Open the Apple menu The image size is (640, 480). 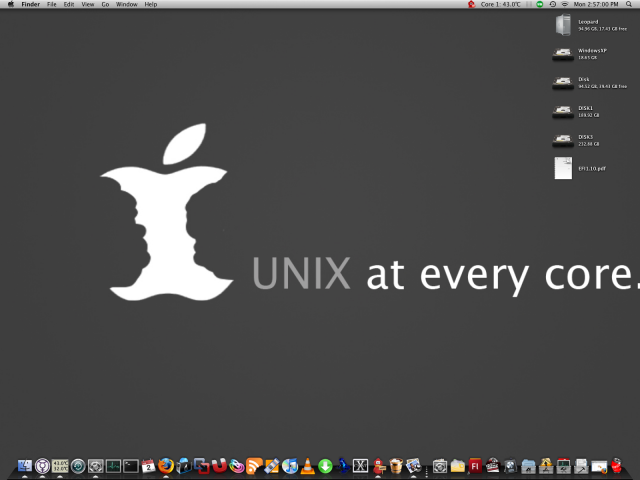tap(11, 4)
